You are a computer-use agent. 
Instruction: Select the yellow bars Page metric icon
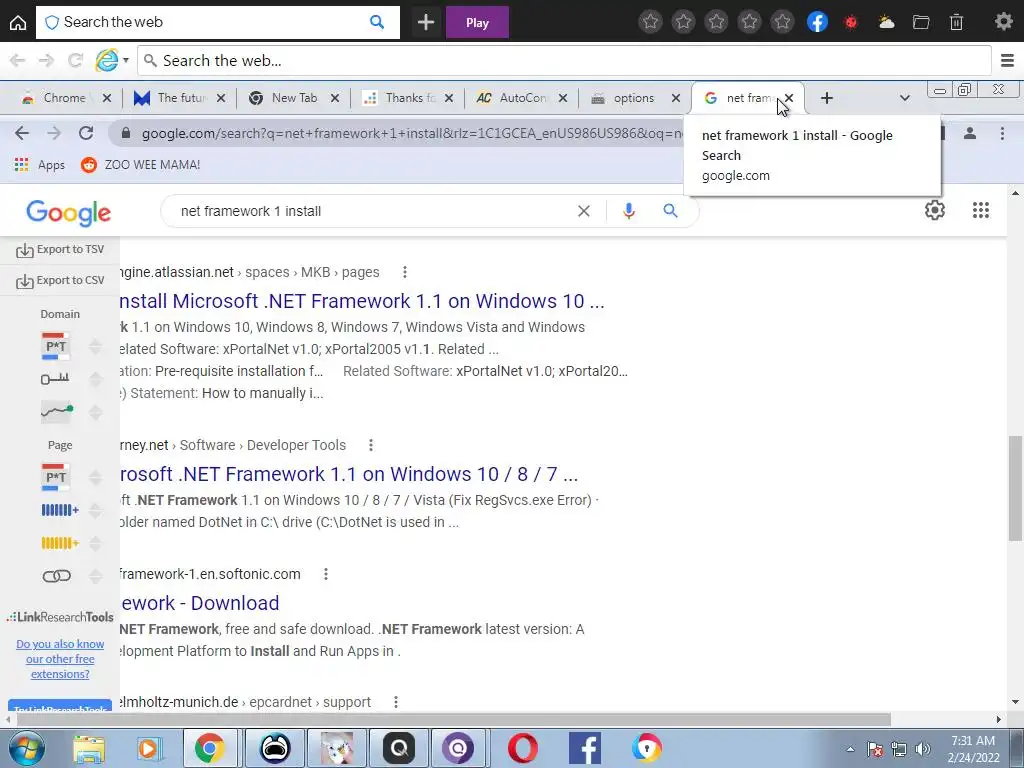pyautogui.click(x=59, y=543)
